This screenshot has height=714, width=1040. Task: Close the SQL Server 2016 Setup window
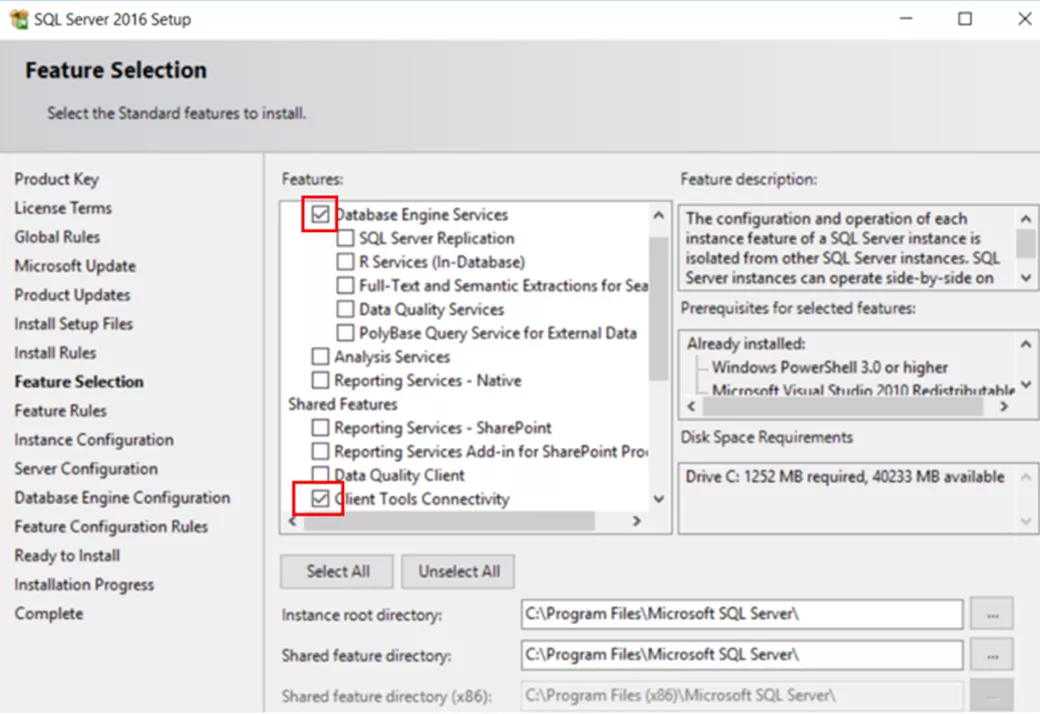click(1025, 19)
